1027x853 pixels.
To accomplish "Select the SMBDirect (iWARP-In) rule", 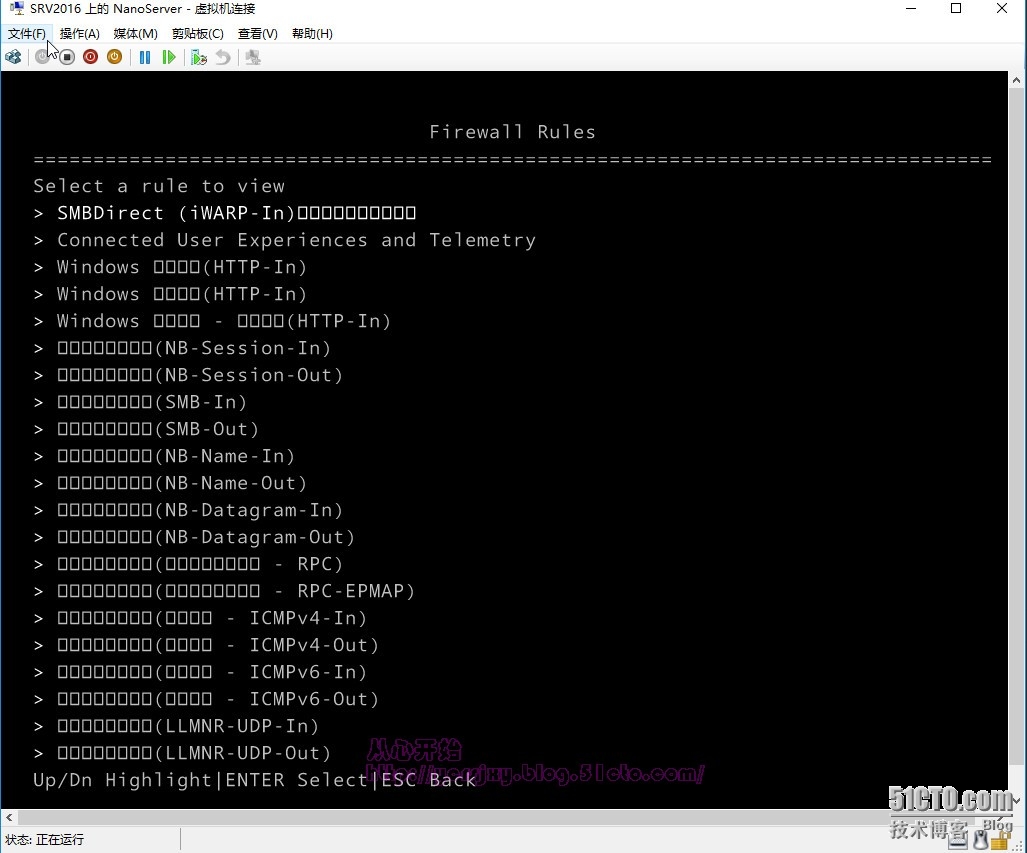I will pyautogui.click(x=225, y=213).
